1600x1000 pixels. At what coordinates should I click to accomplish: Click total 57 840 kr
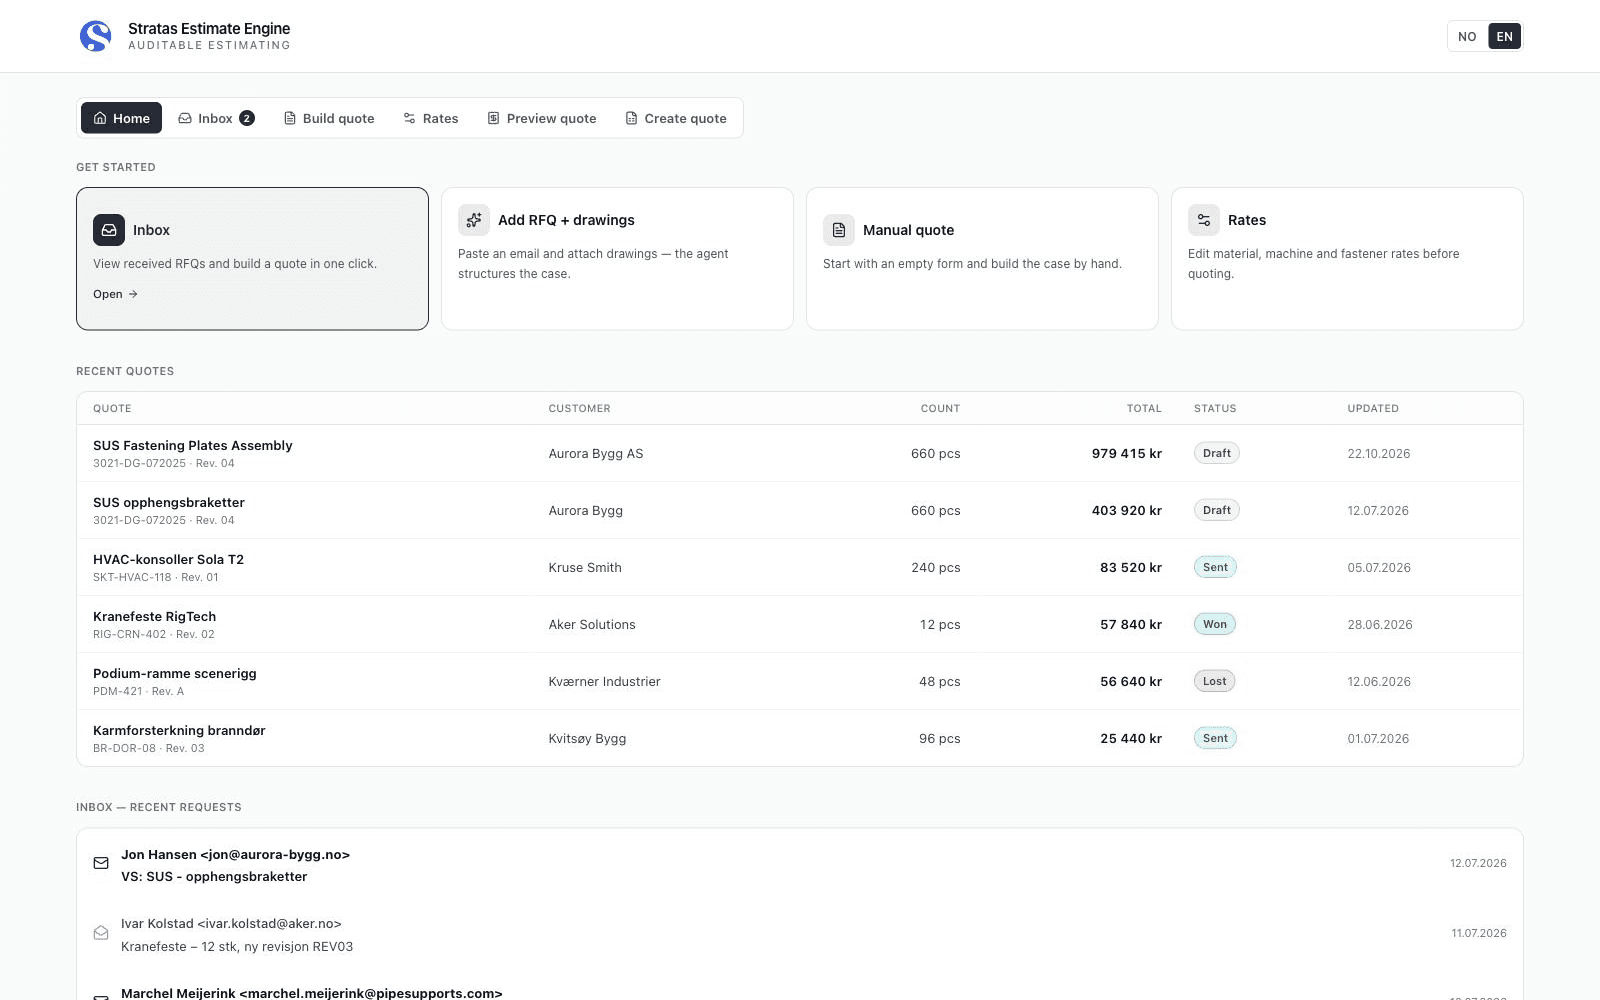click(1131, 625)
